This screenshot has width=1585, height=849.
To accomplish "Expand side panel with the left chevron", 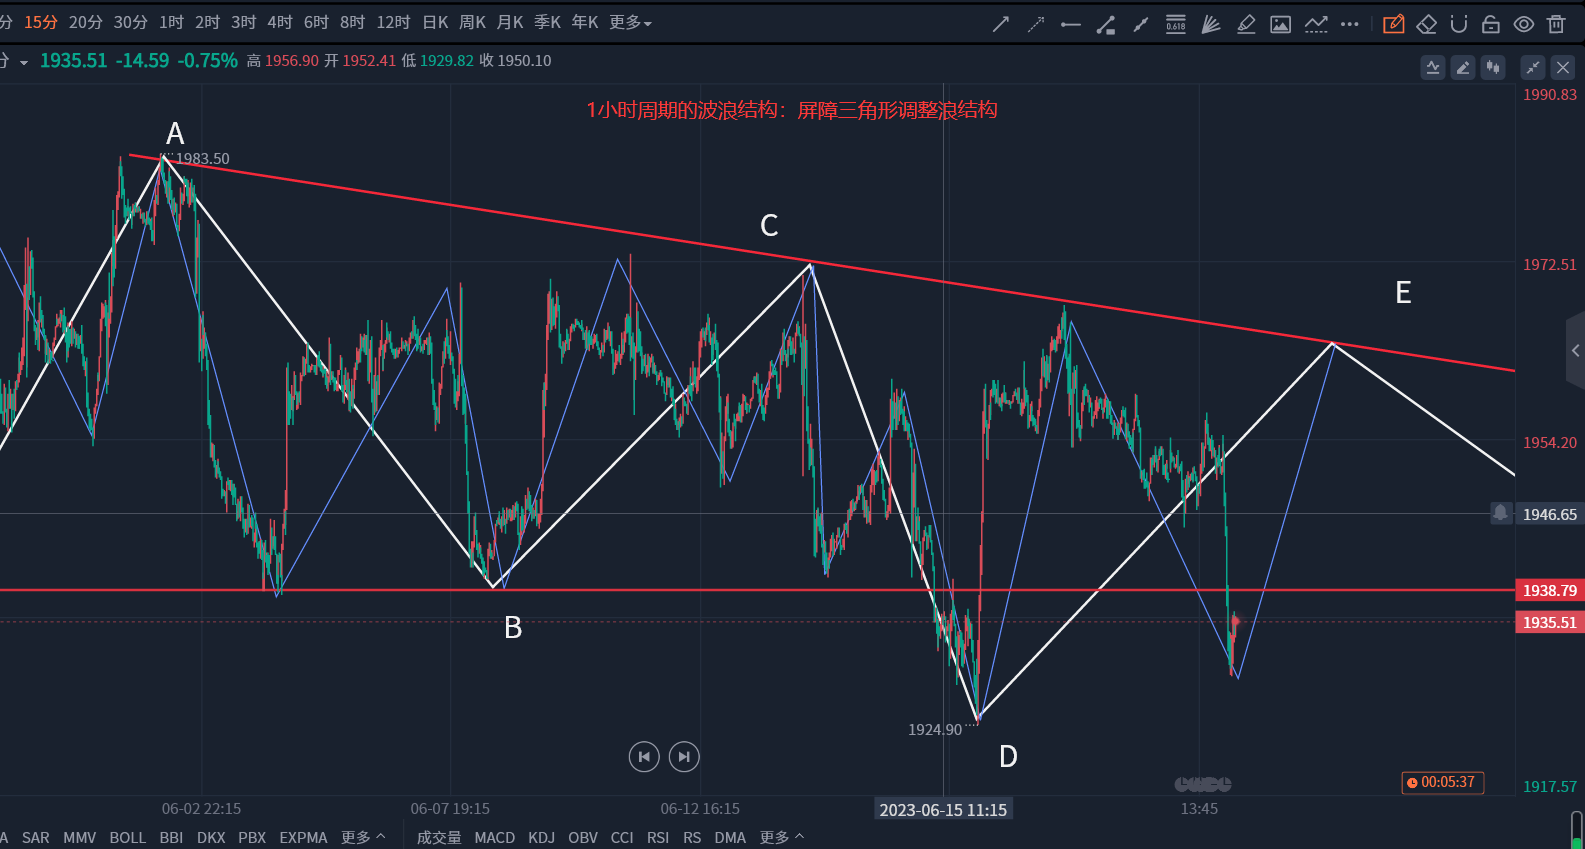I will click(x=1576, y=350).
